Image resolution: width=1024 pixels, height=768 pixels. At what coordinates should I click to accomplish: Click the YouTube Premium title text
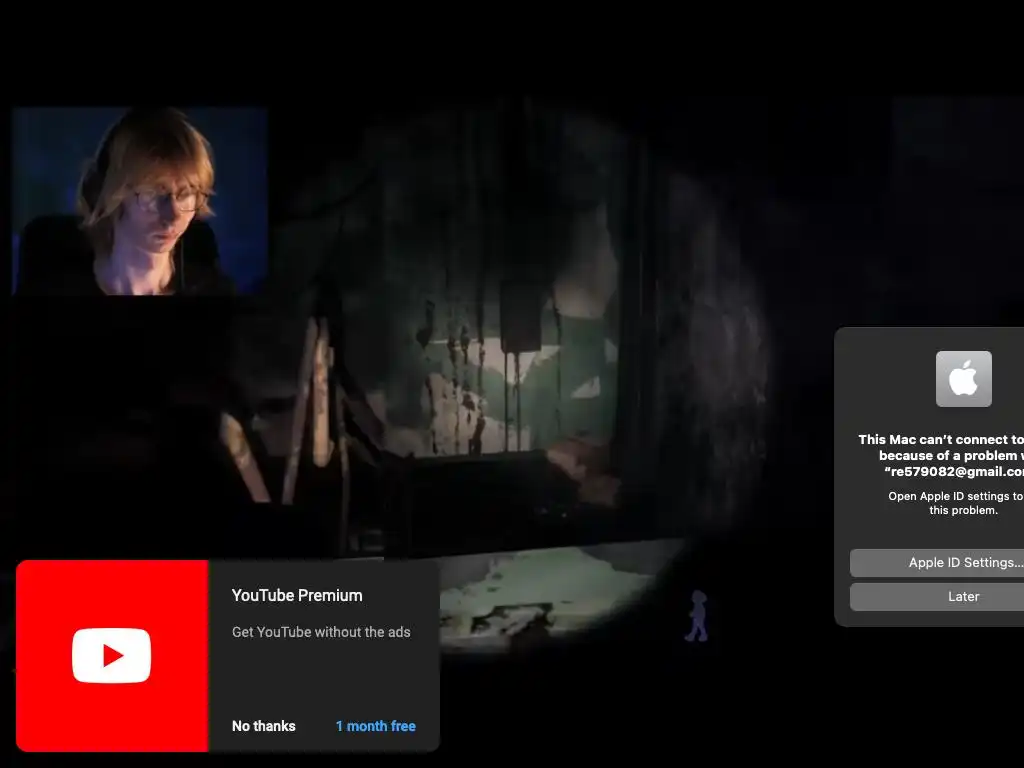click(297, 595)
